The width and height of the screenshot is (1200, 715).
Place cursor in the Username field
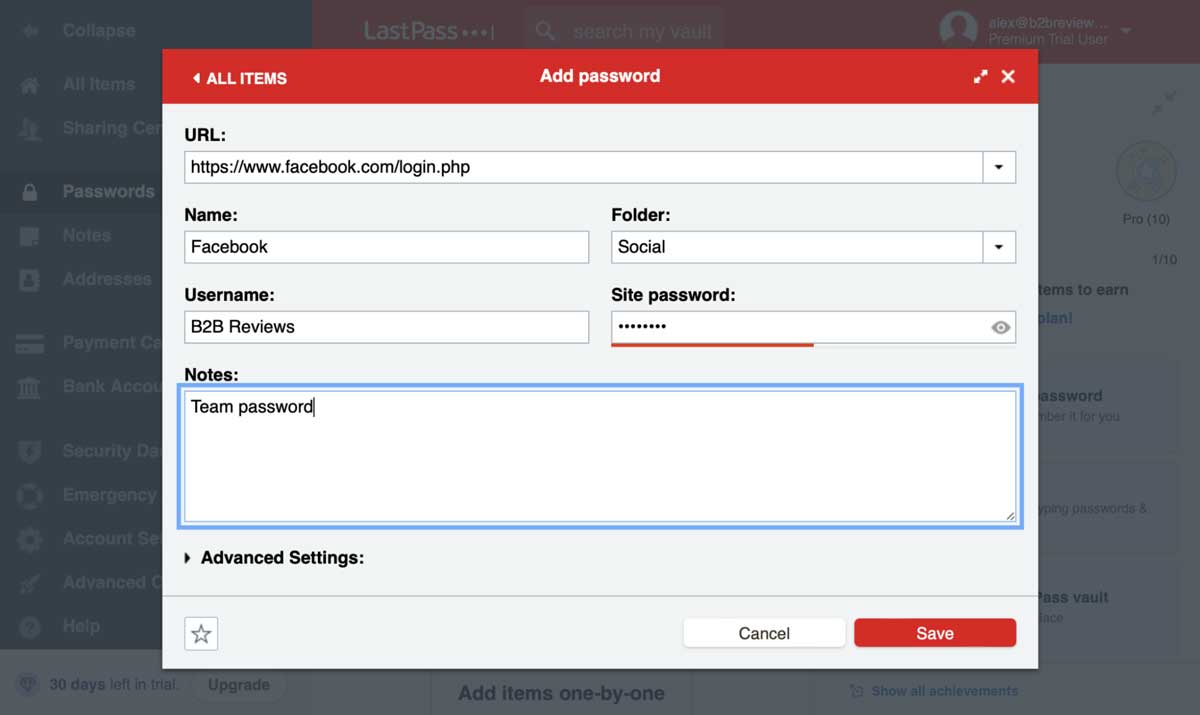[x=386, y=327]
